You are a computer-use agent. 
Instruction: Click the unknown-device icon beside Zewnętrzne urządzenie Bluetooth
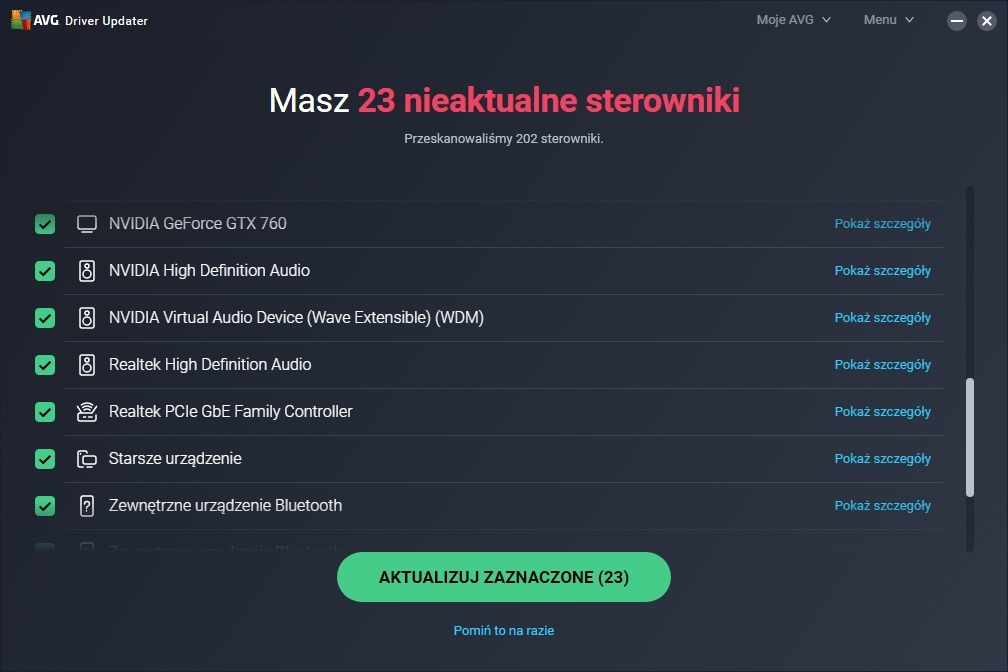click(x=87, y=506)
